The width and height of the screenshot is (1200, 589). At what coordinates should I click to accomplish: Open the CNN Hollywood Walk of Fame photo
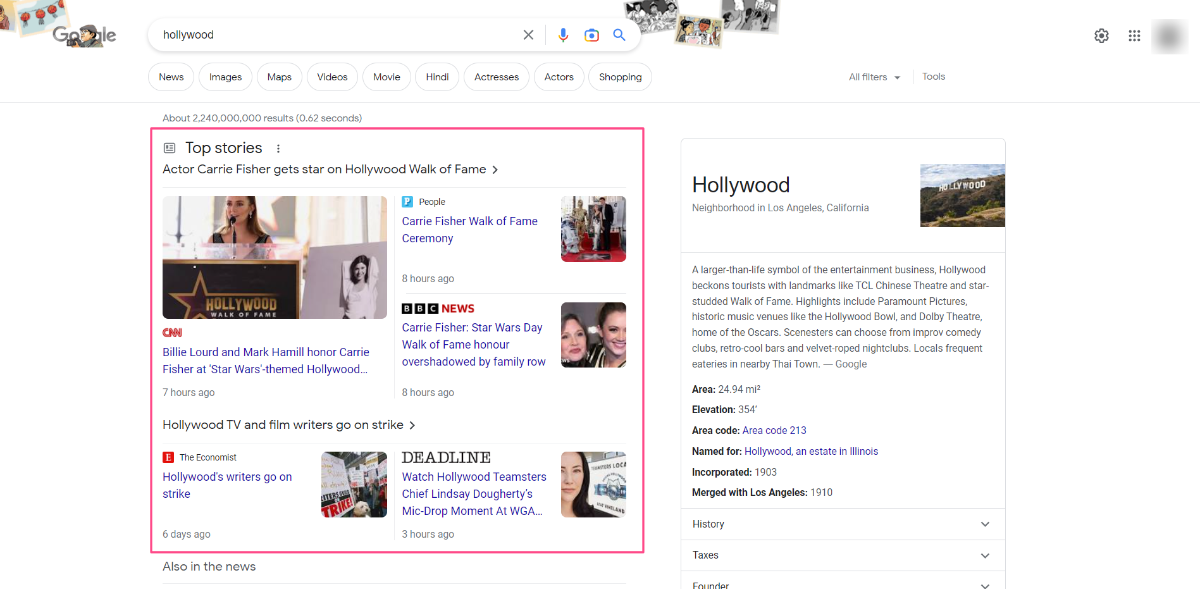pyautogui.click(x=275, y=257)
